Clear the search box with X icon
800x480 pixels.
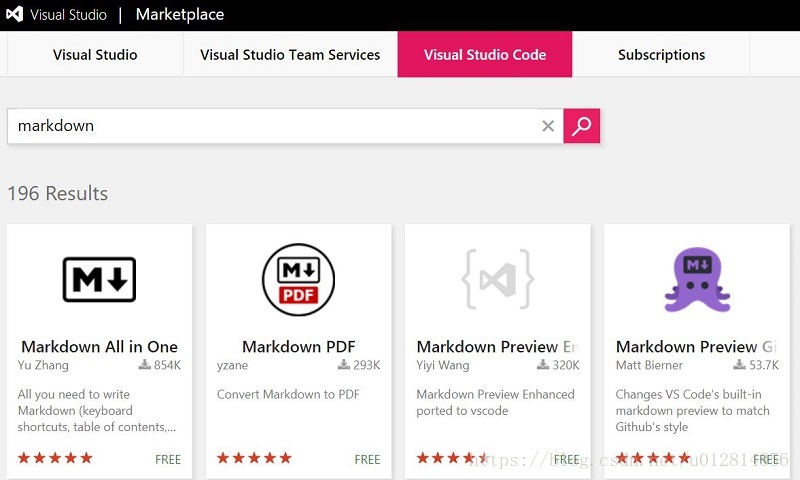pos(548,126)
